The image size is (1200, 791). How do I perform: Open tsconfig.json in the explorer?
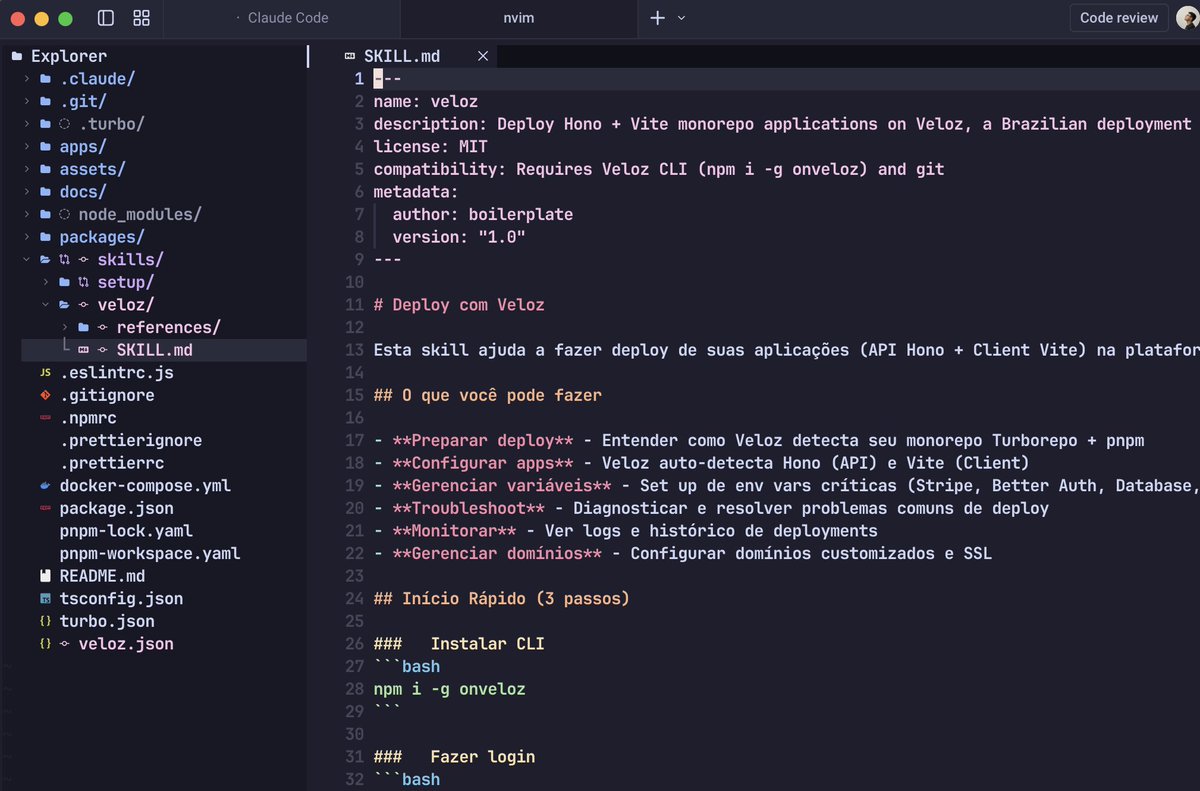[121, 599]
